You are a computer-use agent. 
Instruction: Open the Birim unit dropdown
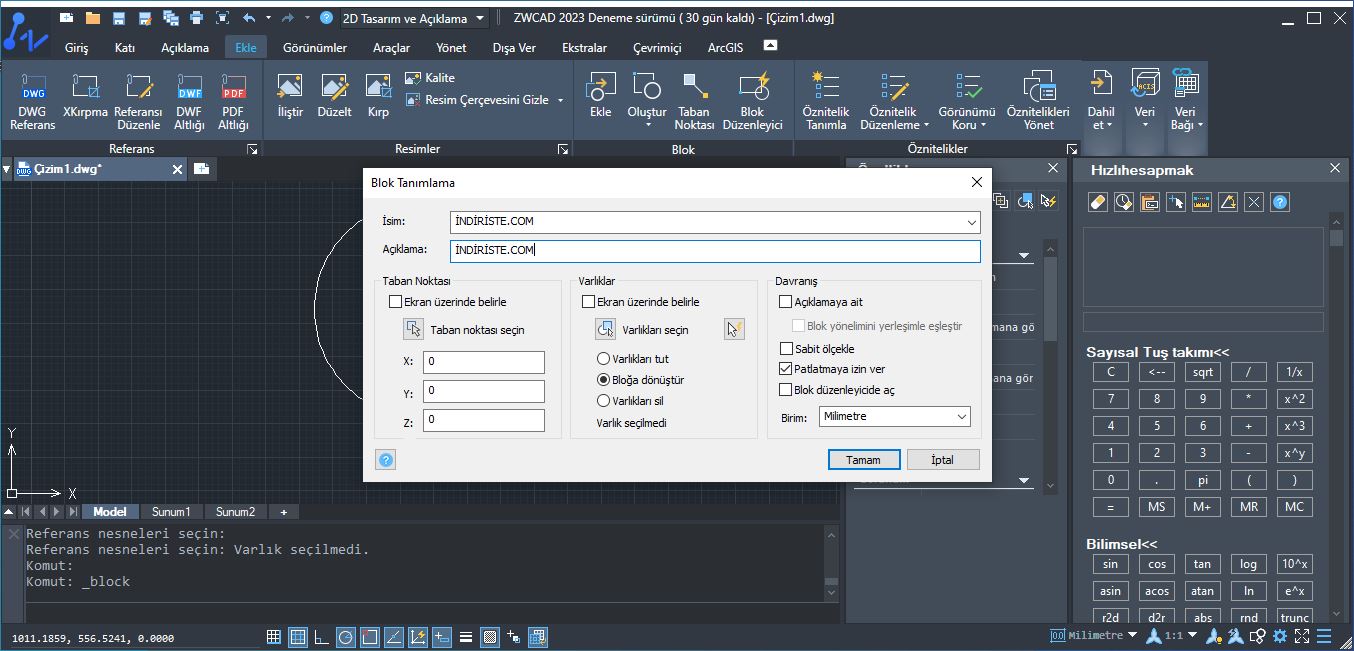point(962,417)
